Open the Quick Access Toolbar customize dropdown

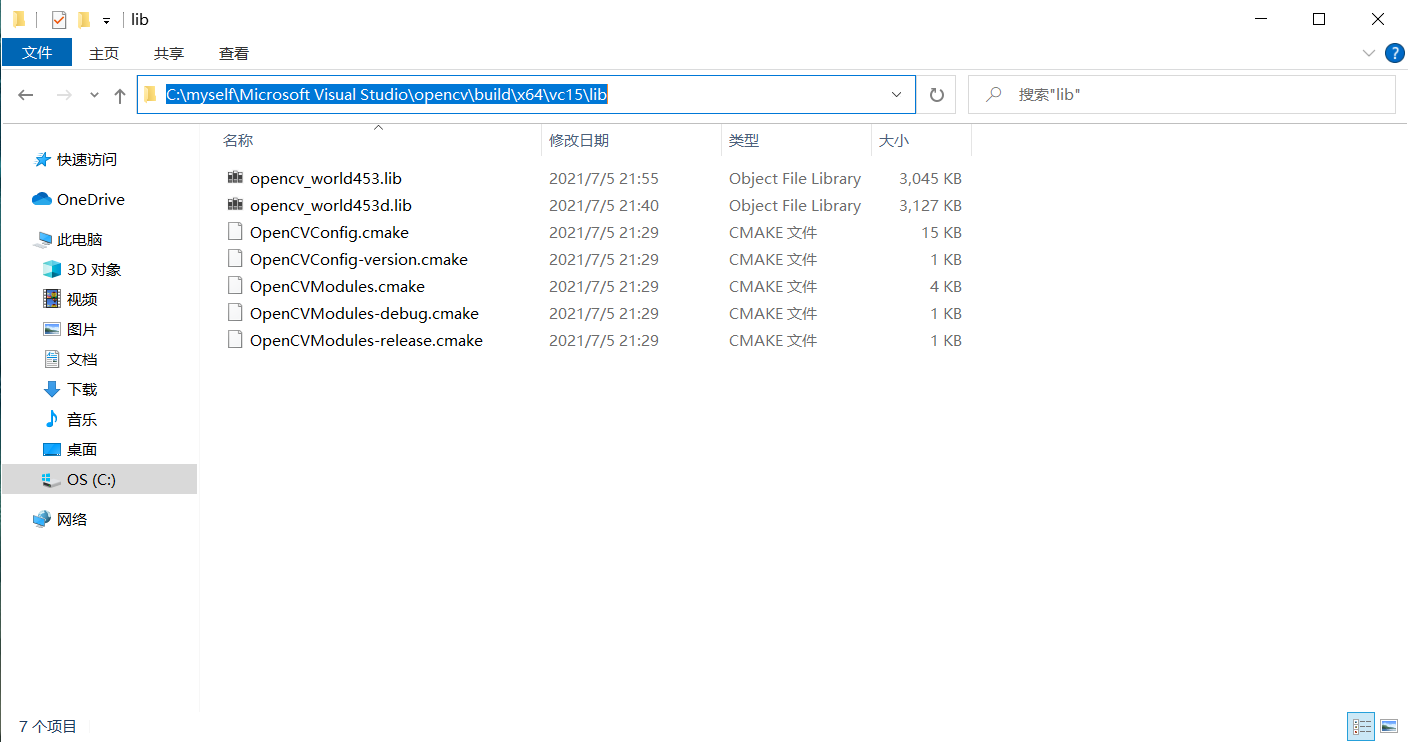[106, 20]
